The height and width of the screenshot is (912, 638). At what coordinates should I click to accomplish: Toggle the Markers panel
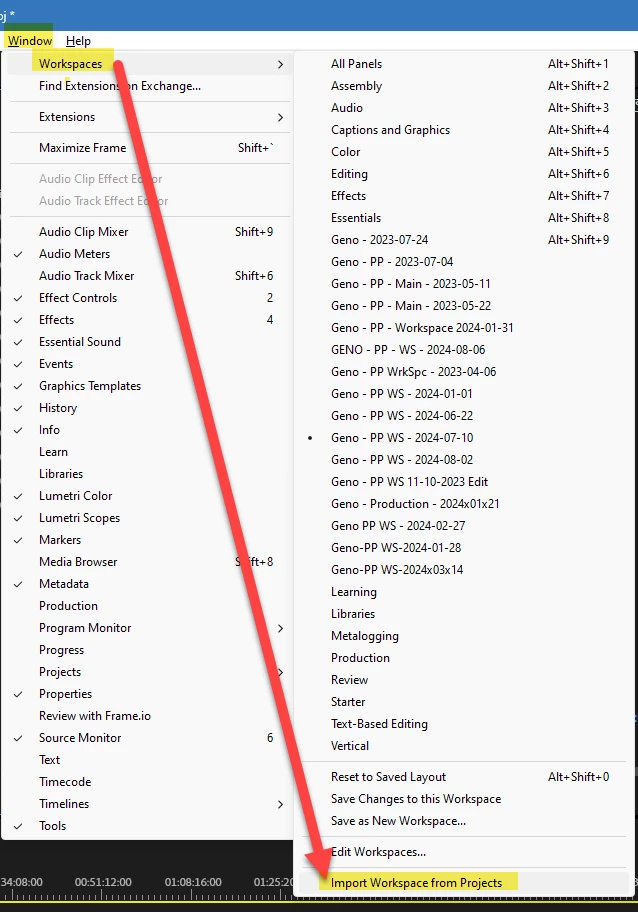pos(149,540)
